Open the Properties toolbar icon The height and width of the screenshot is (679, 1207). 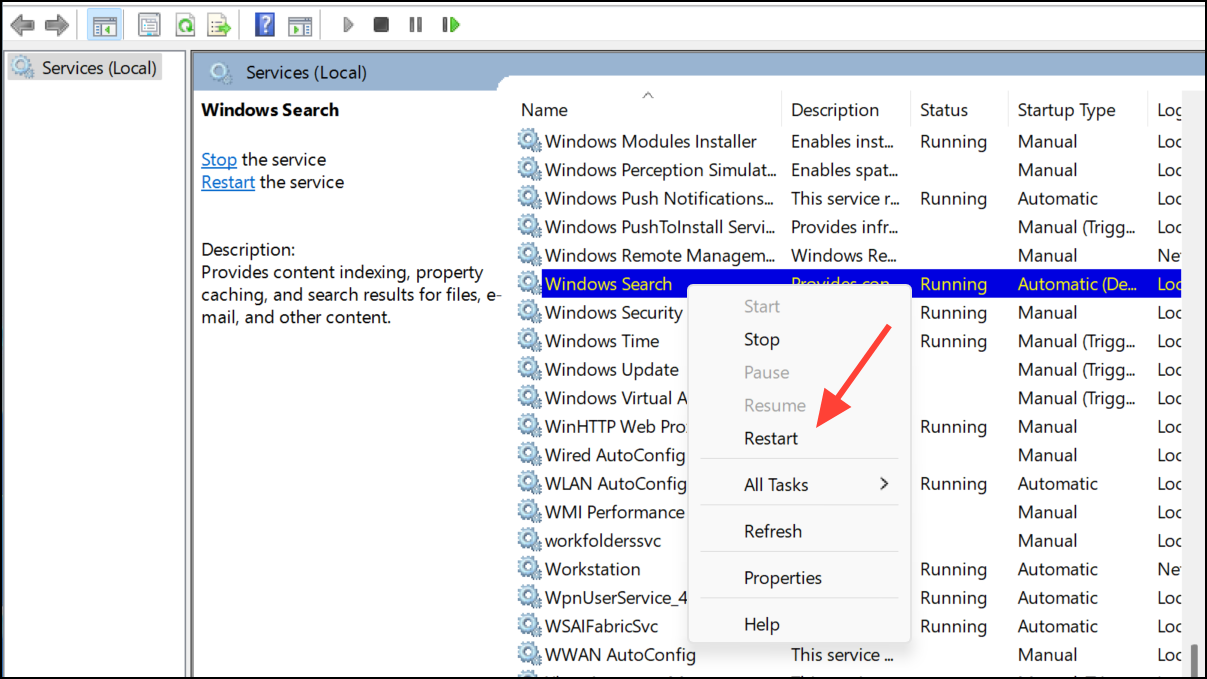149,25
